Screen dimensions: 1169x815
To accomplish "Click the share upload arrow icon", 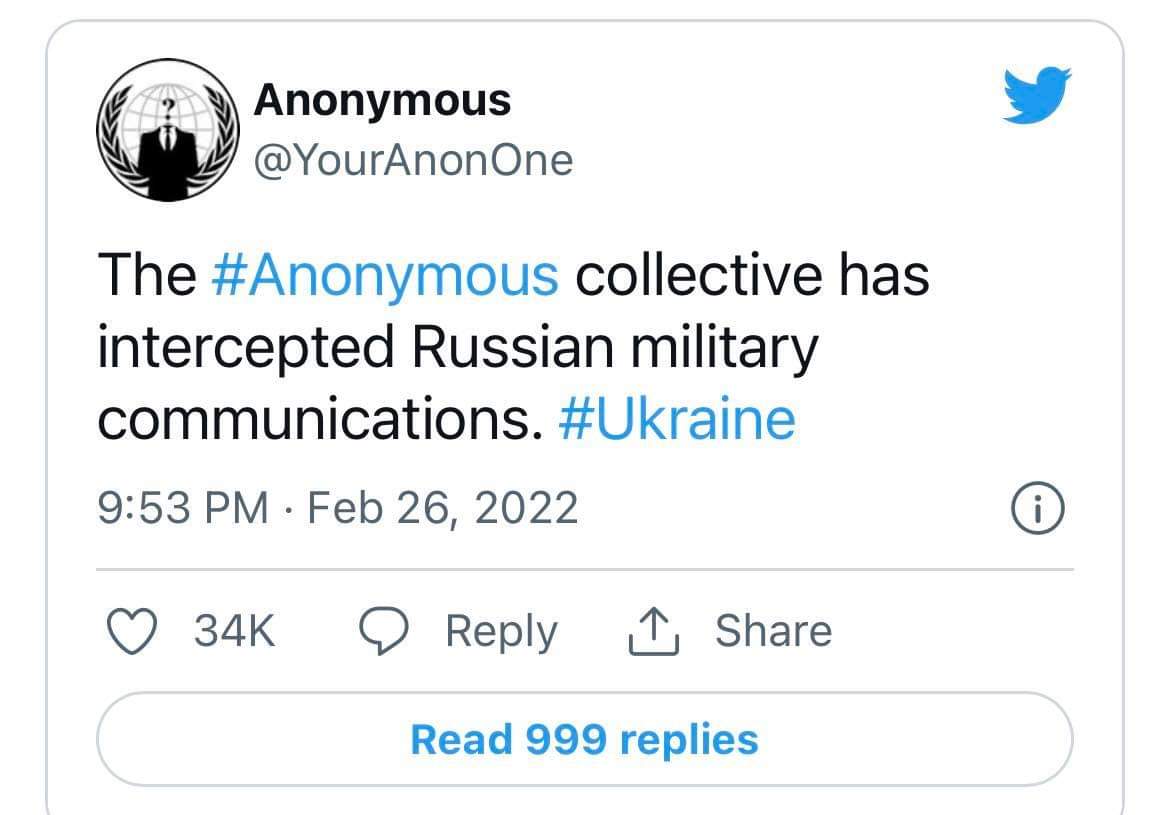I will tap(654, 631).
